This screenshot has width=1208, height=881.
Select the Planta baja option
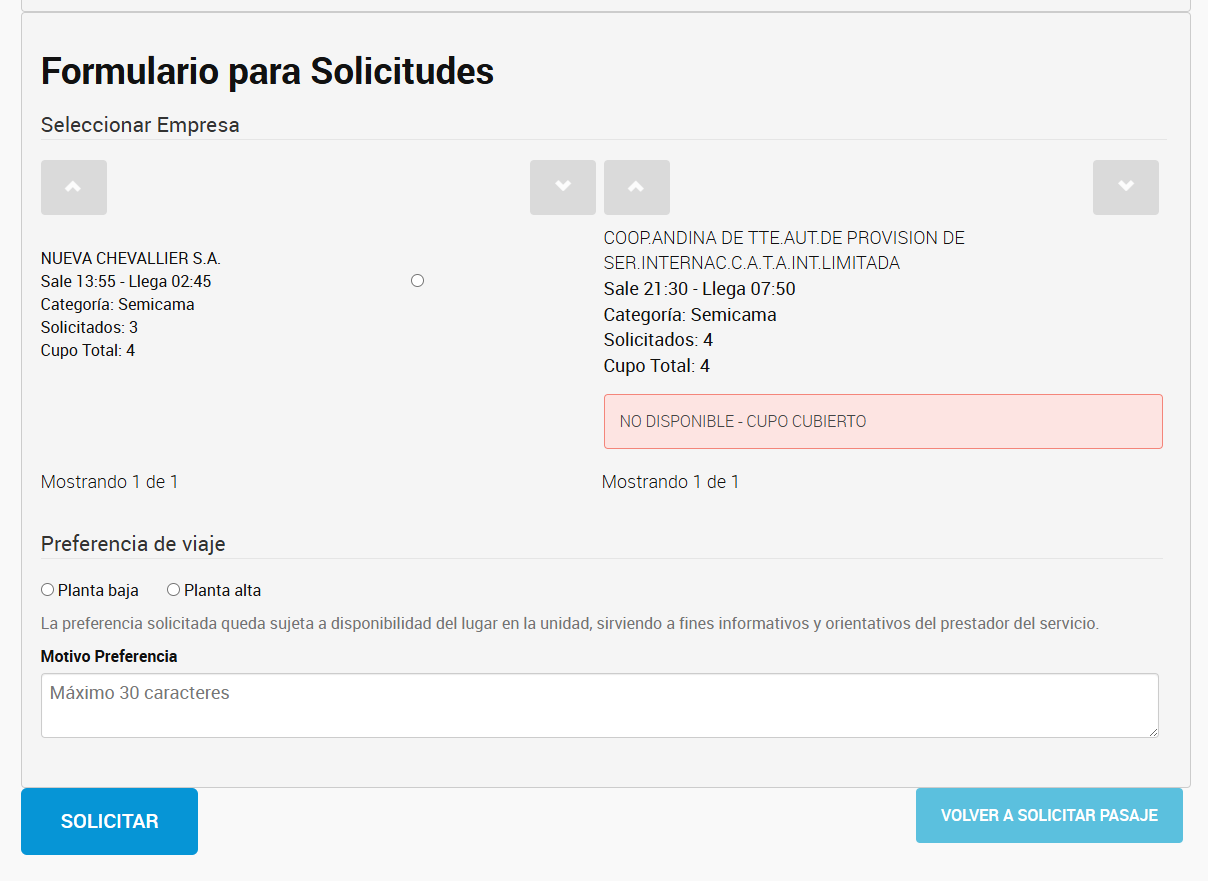point(47,589)
